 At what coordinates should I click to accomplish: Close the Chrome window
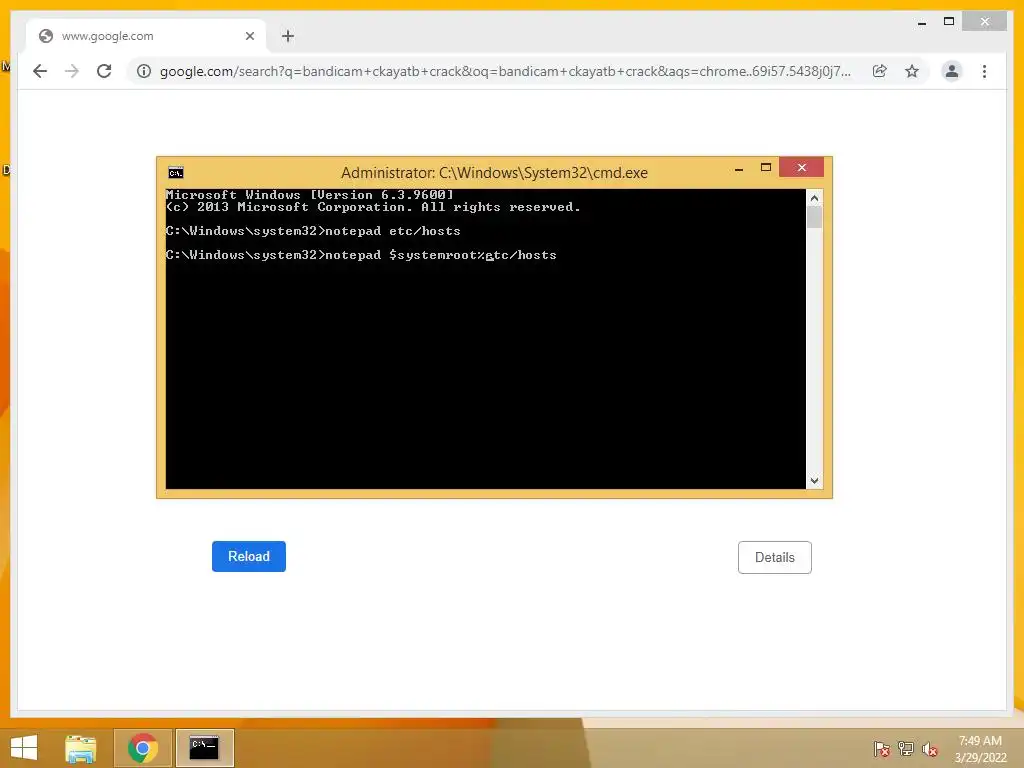985,22
